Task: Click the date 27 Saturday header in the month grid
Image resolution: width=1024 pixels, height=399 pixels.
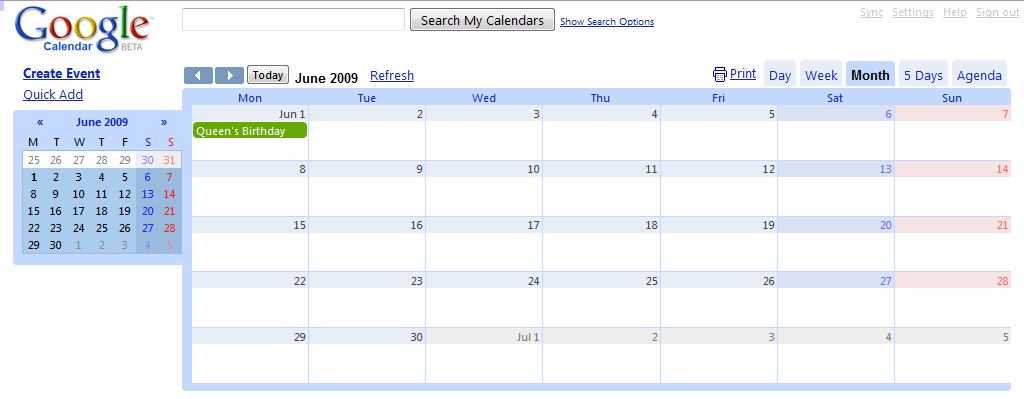Action: tap(886, 281)
